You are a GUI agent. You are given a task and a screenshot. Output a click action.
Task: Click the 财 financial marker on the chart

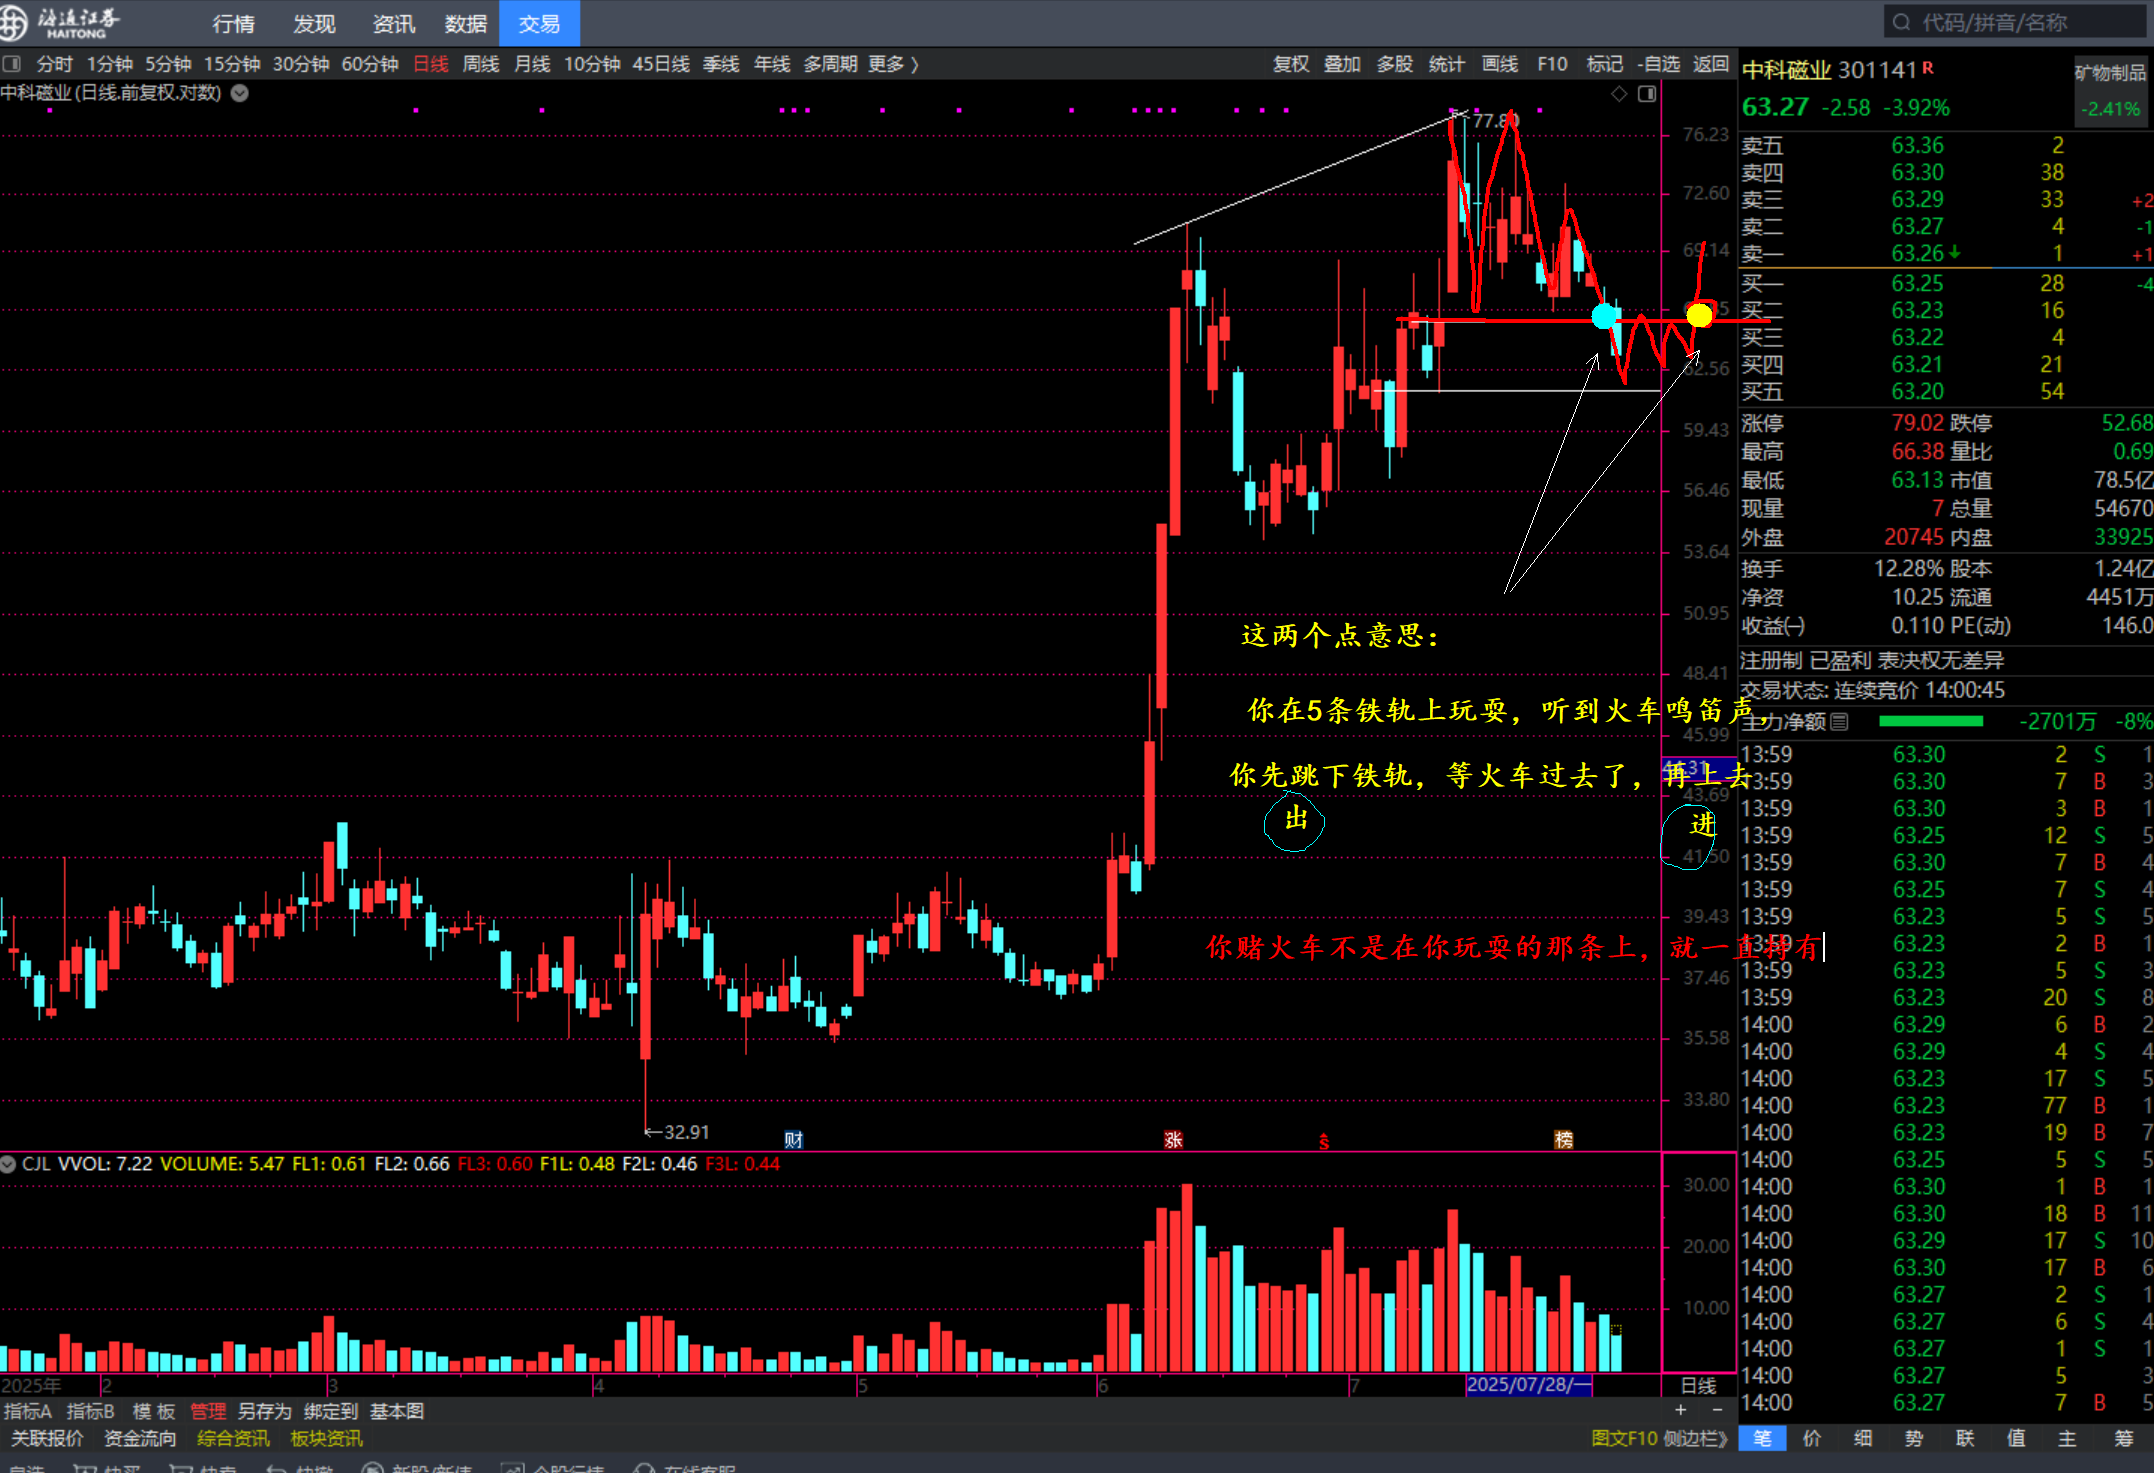(794, 1140)
